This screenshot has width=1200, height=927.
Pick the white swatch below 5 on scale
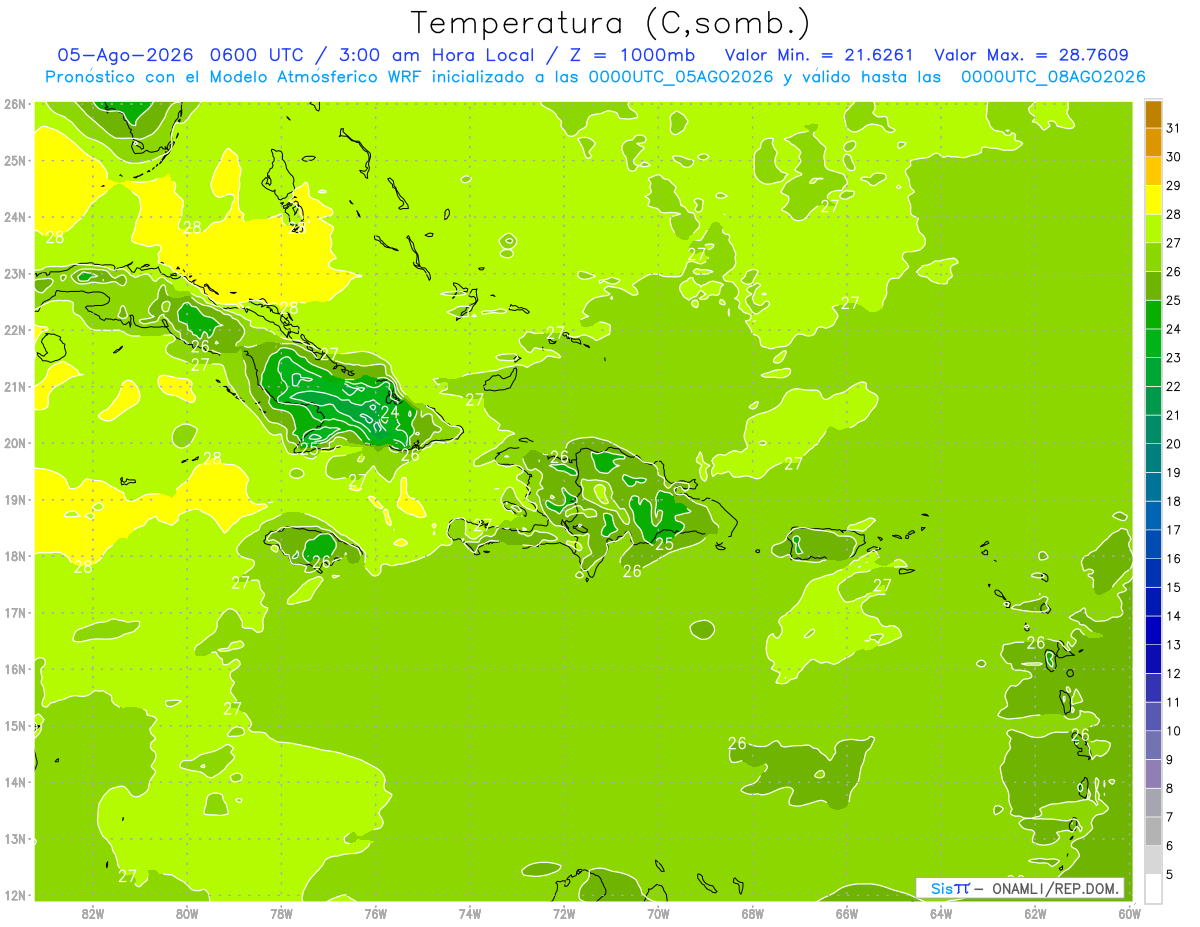point(1153,888)
